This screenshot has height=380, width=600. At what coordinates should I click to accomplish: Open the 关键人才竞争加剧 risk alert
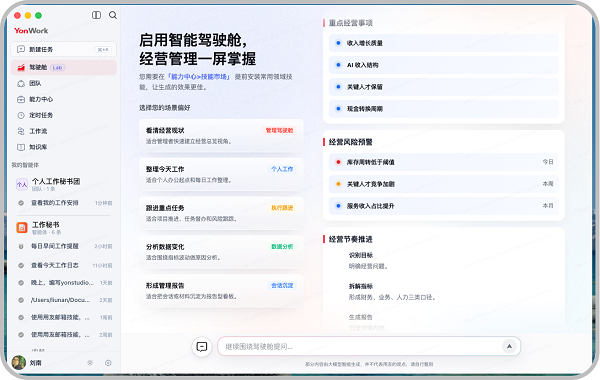(443, 184)
